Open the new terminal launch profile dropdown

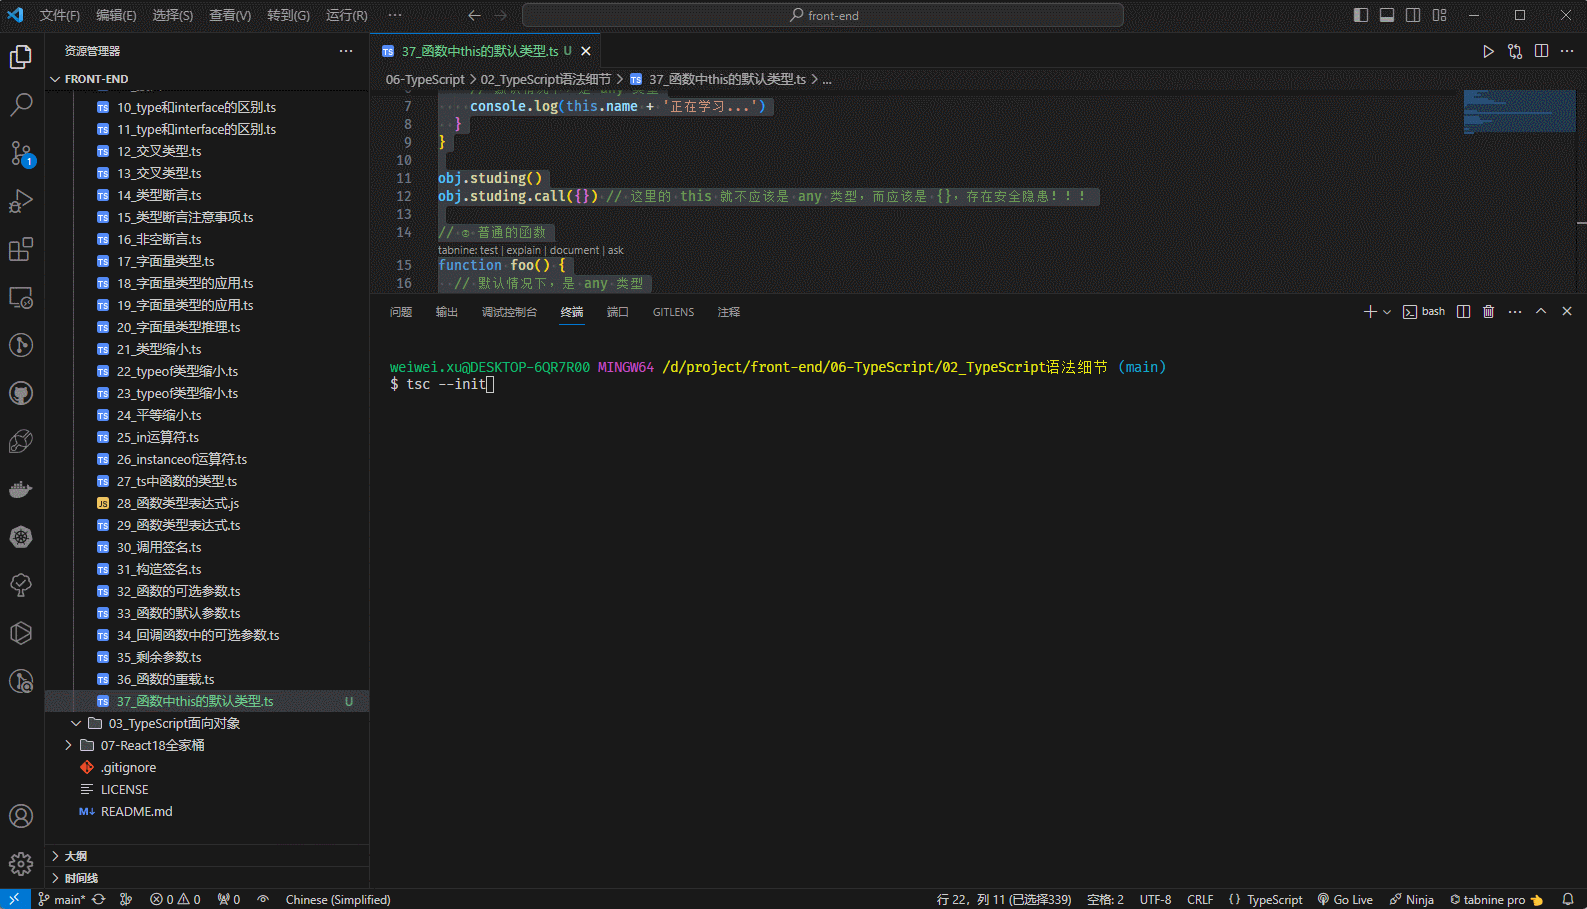coord(1387,312)
